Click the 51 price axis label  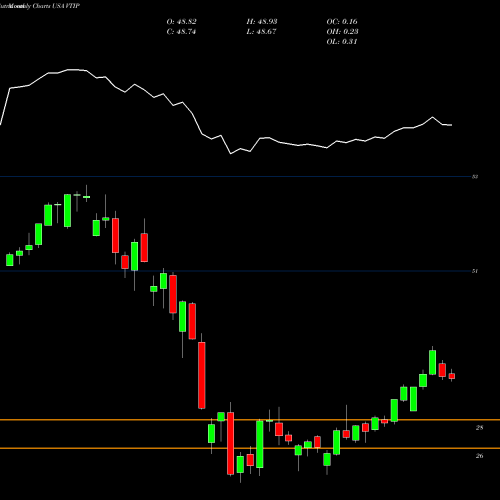[x=475, y=271]
